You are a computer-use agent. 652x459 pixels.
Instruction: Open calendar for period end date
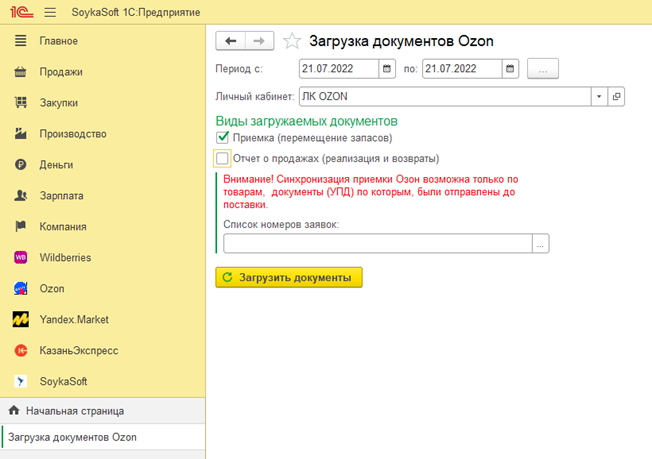click(510, 69)
